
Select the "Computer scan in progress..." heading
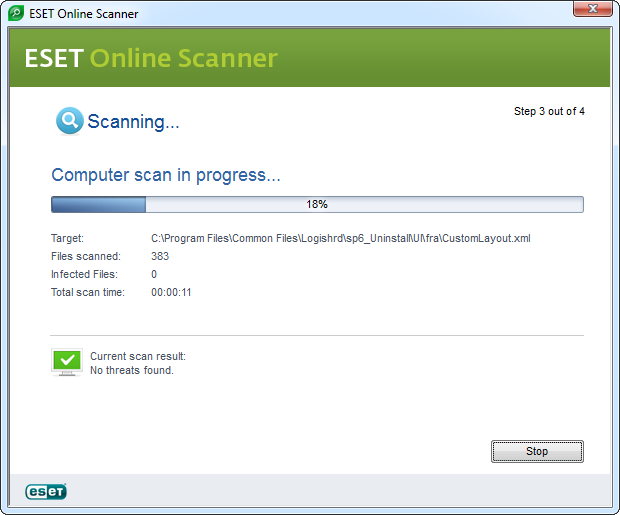166,175
